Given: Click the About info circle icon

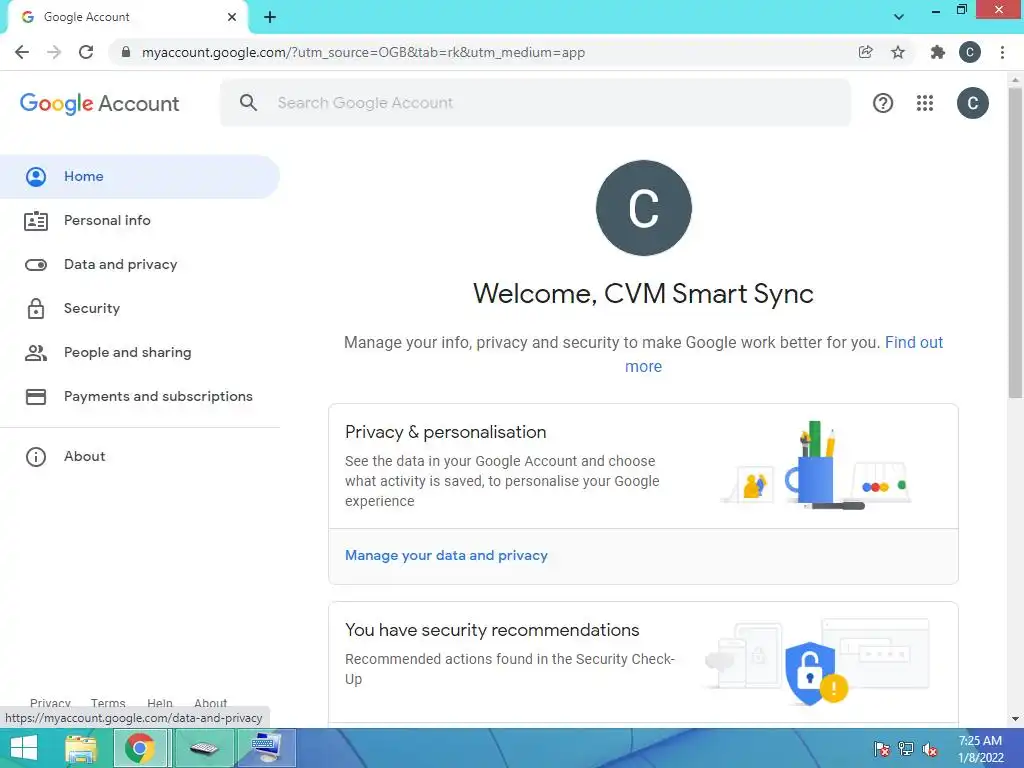Looking at the screenshot, I should [36, 456].
